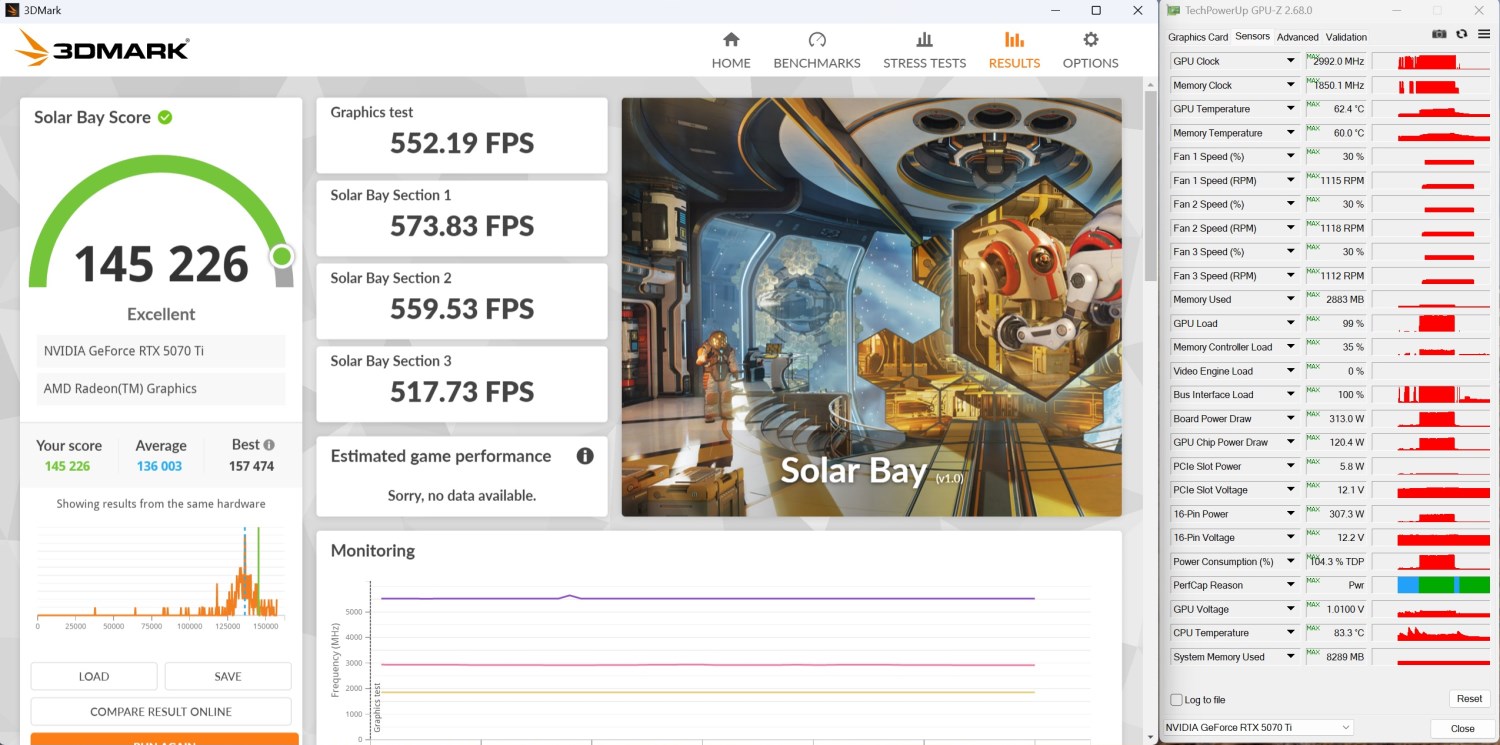1500x745 pixels.
Task: Switch to the Graphics Card tab
Action: coord(1197,37)
